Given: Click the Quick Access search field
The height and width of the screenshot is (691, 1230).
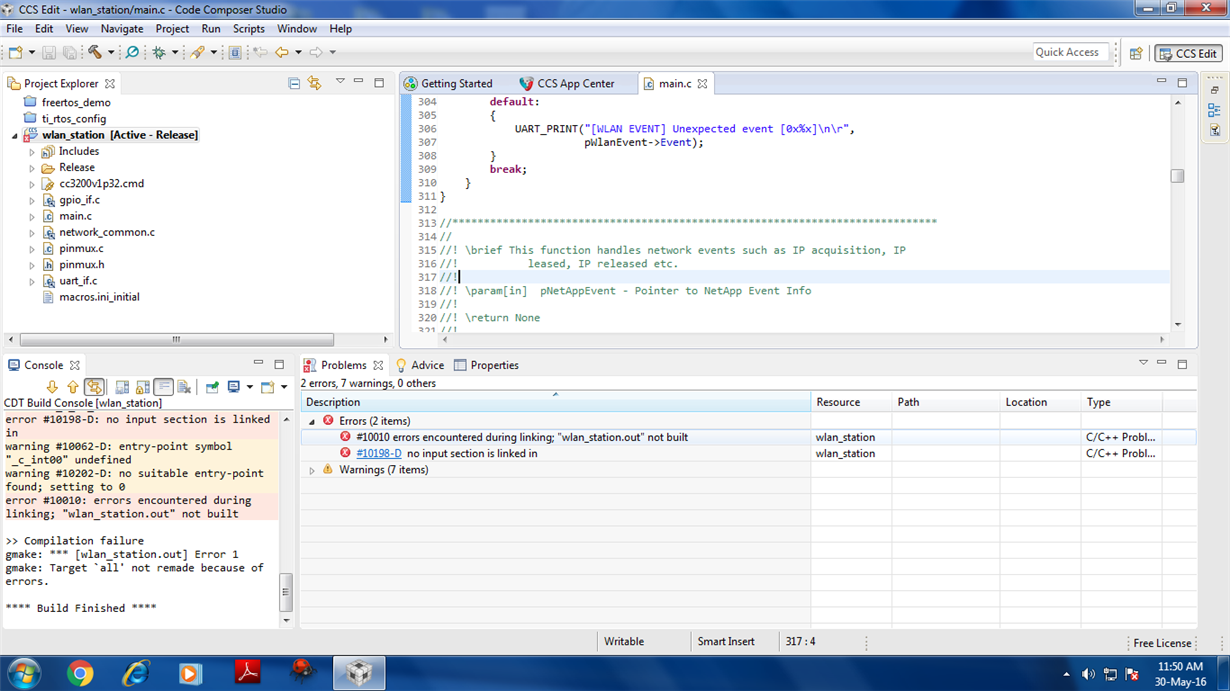Looking at the screenshot, I should coord(1071,53).
